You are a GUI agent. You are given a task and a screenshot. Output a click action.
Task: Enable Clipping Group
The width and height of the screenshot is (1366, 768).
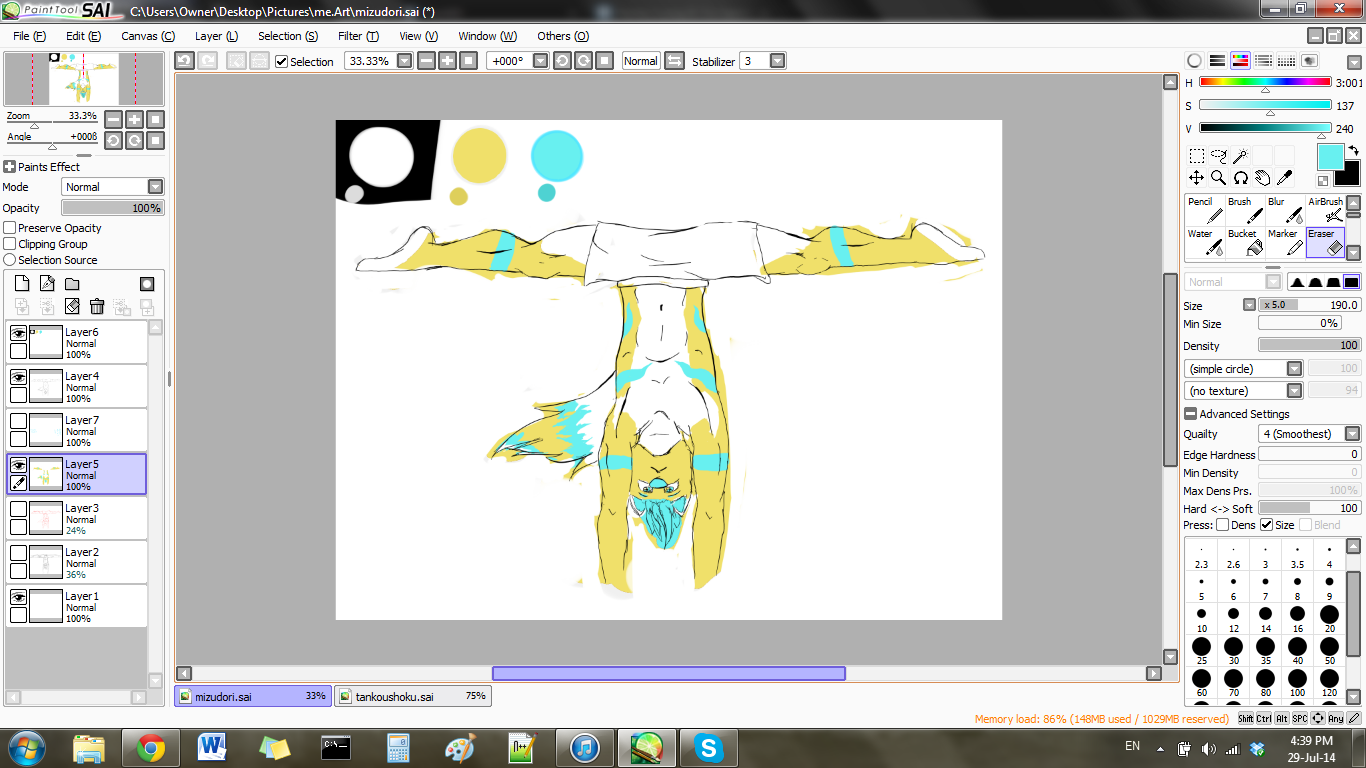coord(10,244)
